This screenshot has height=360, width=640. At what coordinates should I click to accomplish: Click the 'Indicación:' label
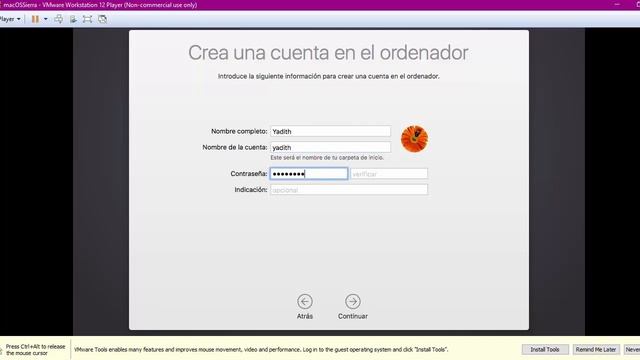point(251,190)
